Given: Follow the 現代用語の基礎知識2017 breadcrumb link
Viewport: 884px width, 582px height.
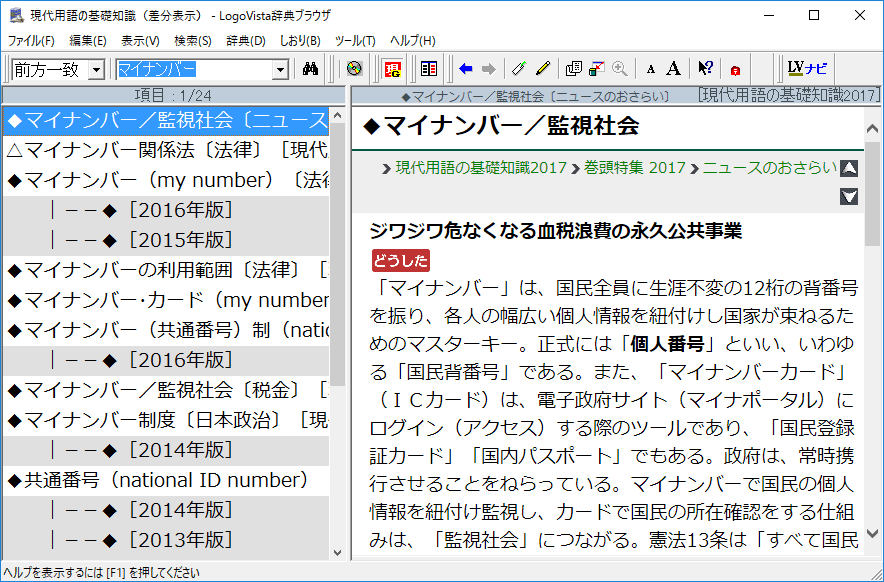Looking at the screenshot, I should [x=480, y=168].
